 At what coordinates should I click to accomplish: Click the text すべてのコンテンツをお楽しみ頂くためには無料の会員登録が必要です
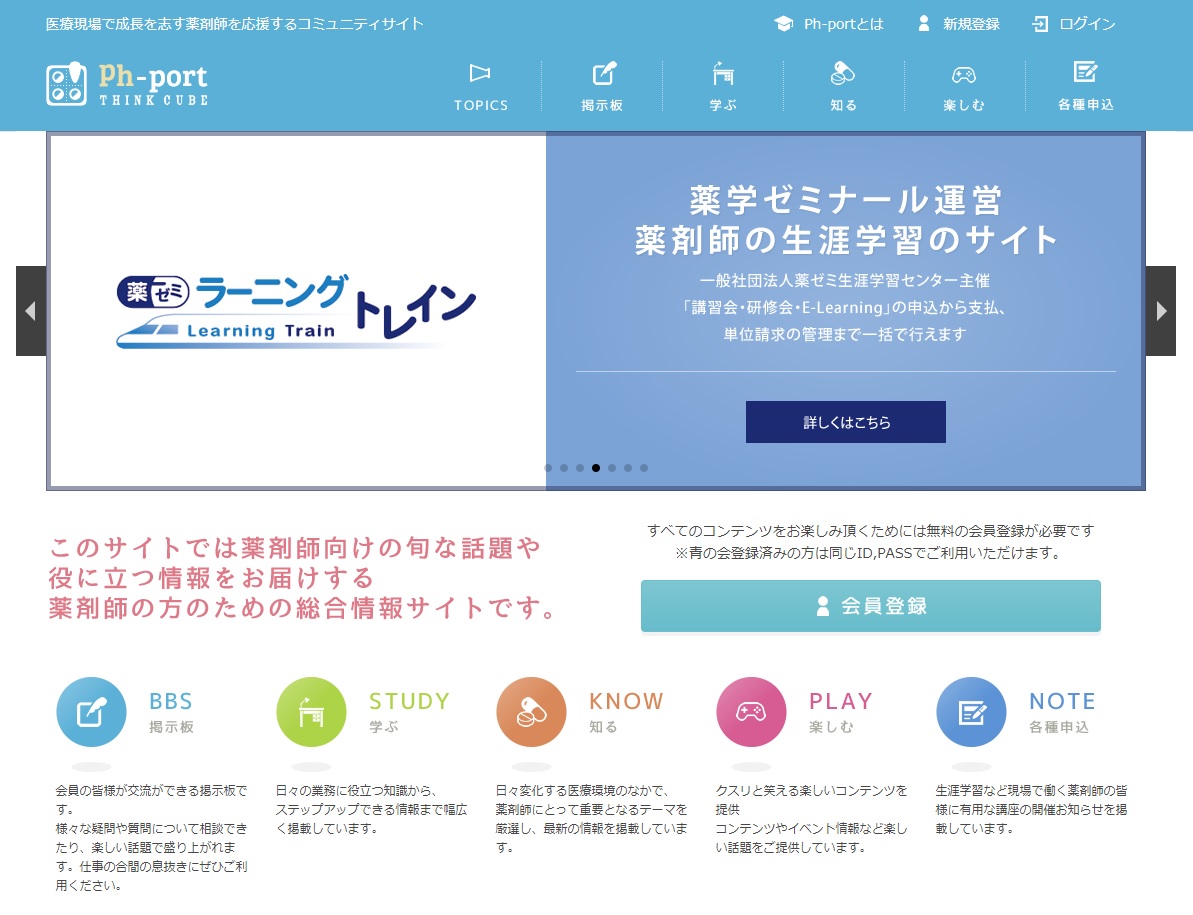pos(870,531)
